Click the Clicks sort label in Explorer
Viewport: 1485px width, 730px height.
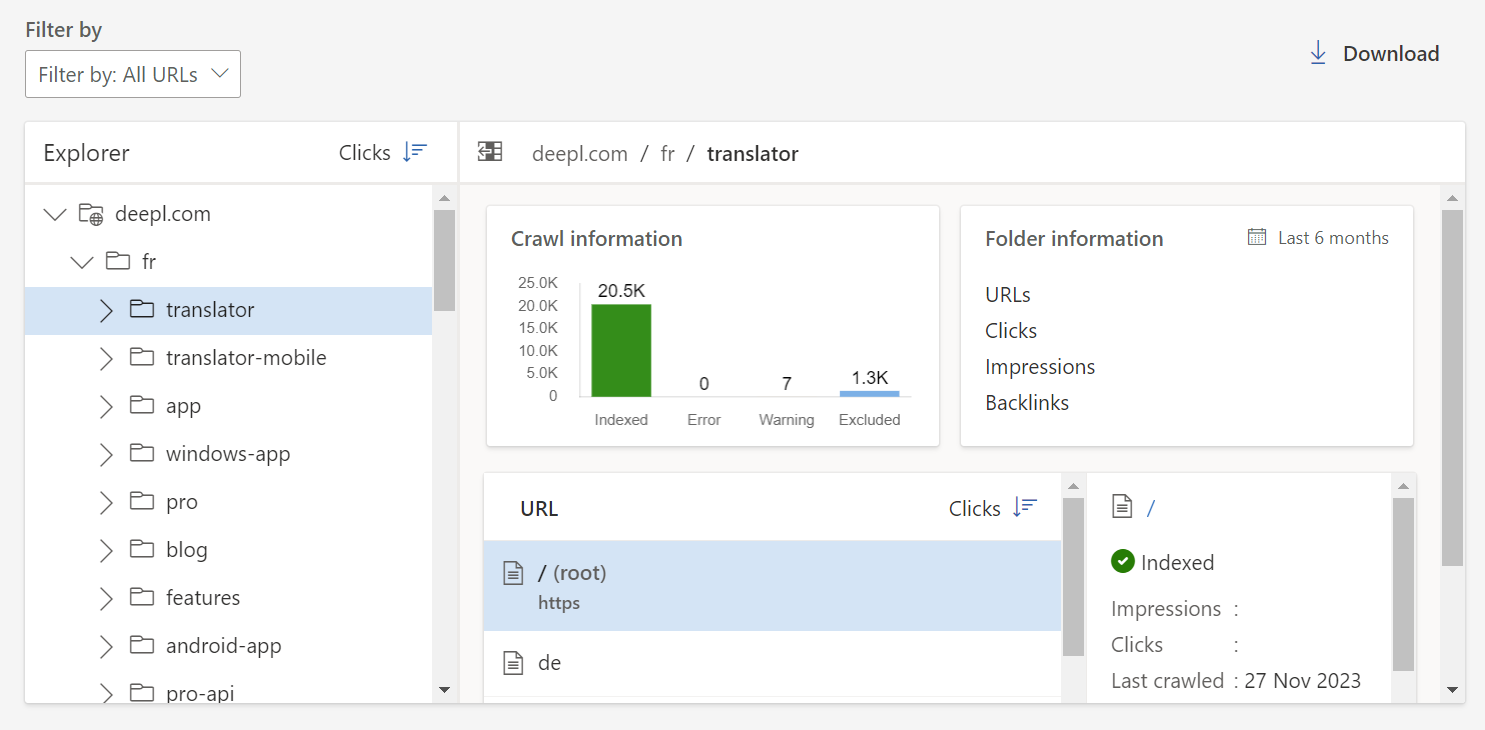(x=364, y=153)
